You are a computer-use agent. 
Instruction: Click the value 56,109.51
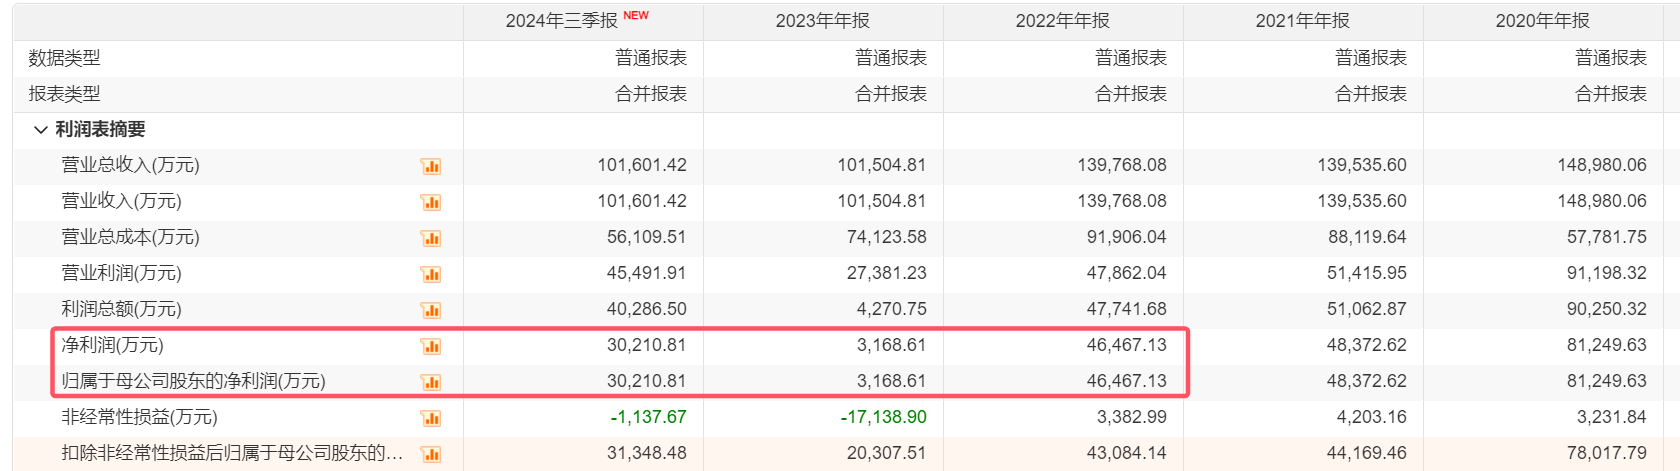coord(647,237)
